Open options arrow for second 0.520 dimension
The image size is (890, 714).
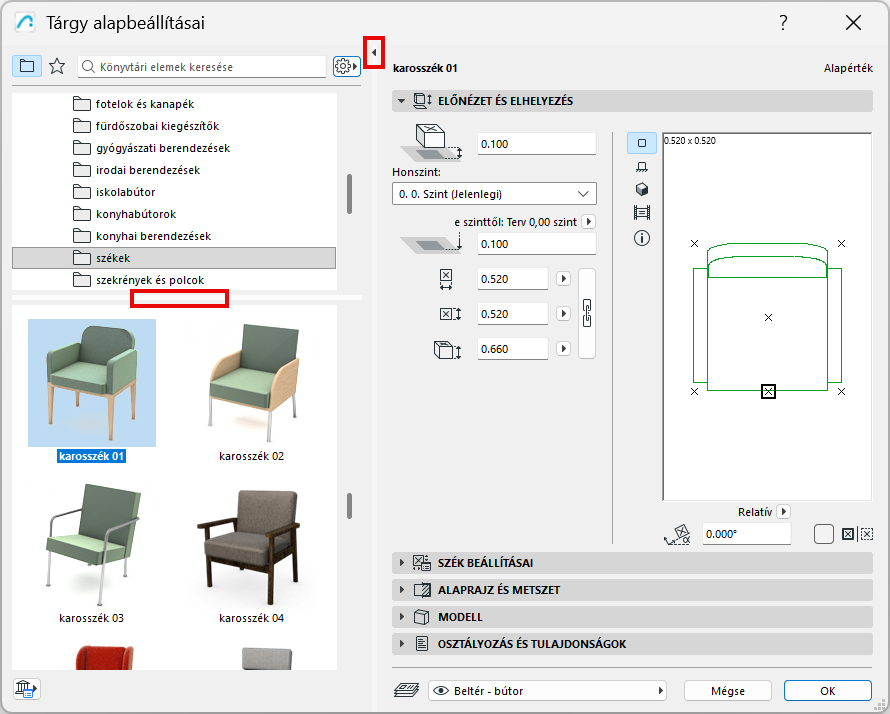coord(563,313)
